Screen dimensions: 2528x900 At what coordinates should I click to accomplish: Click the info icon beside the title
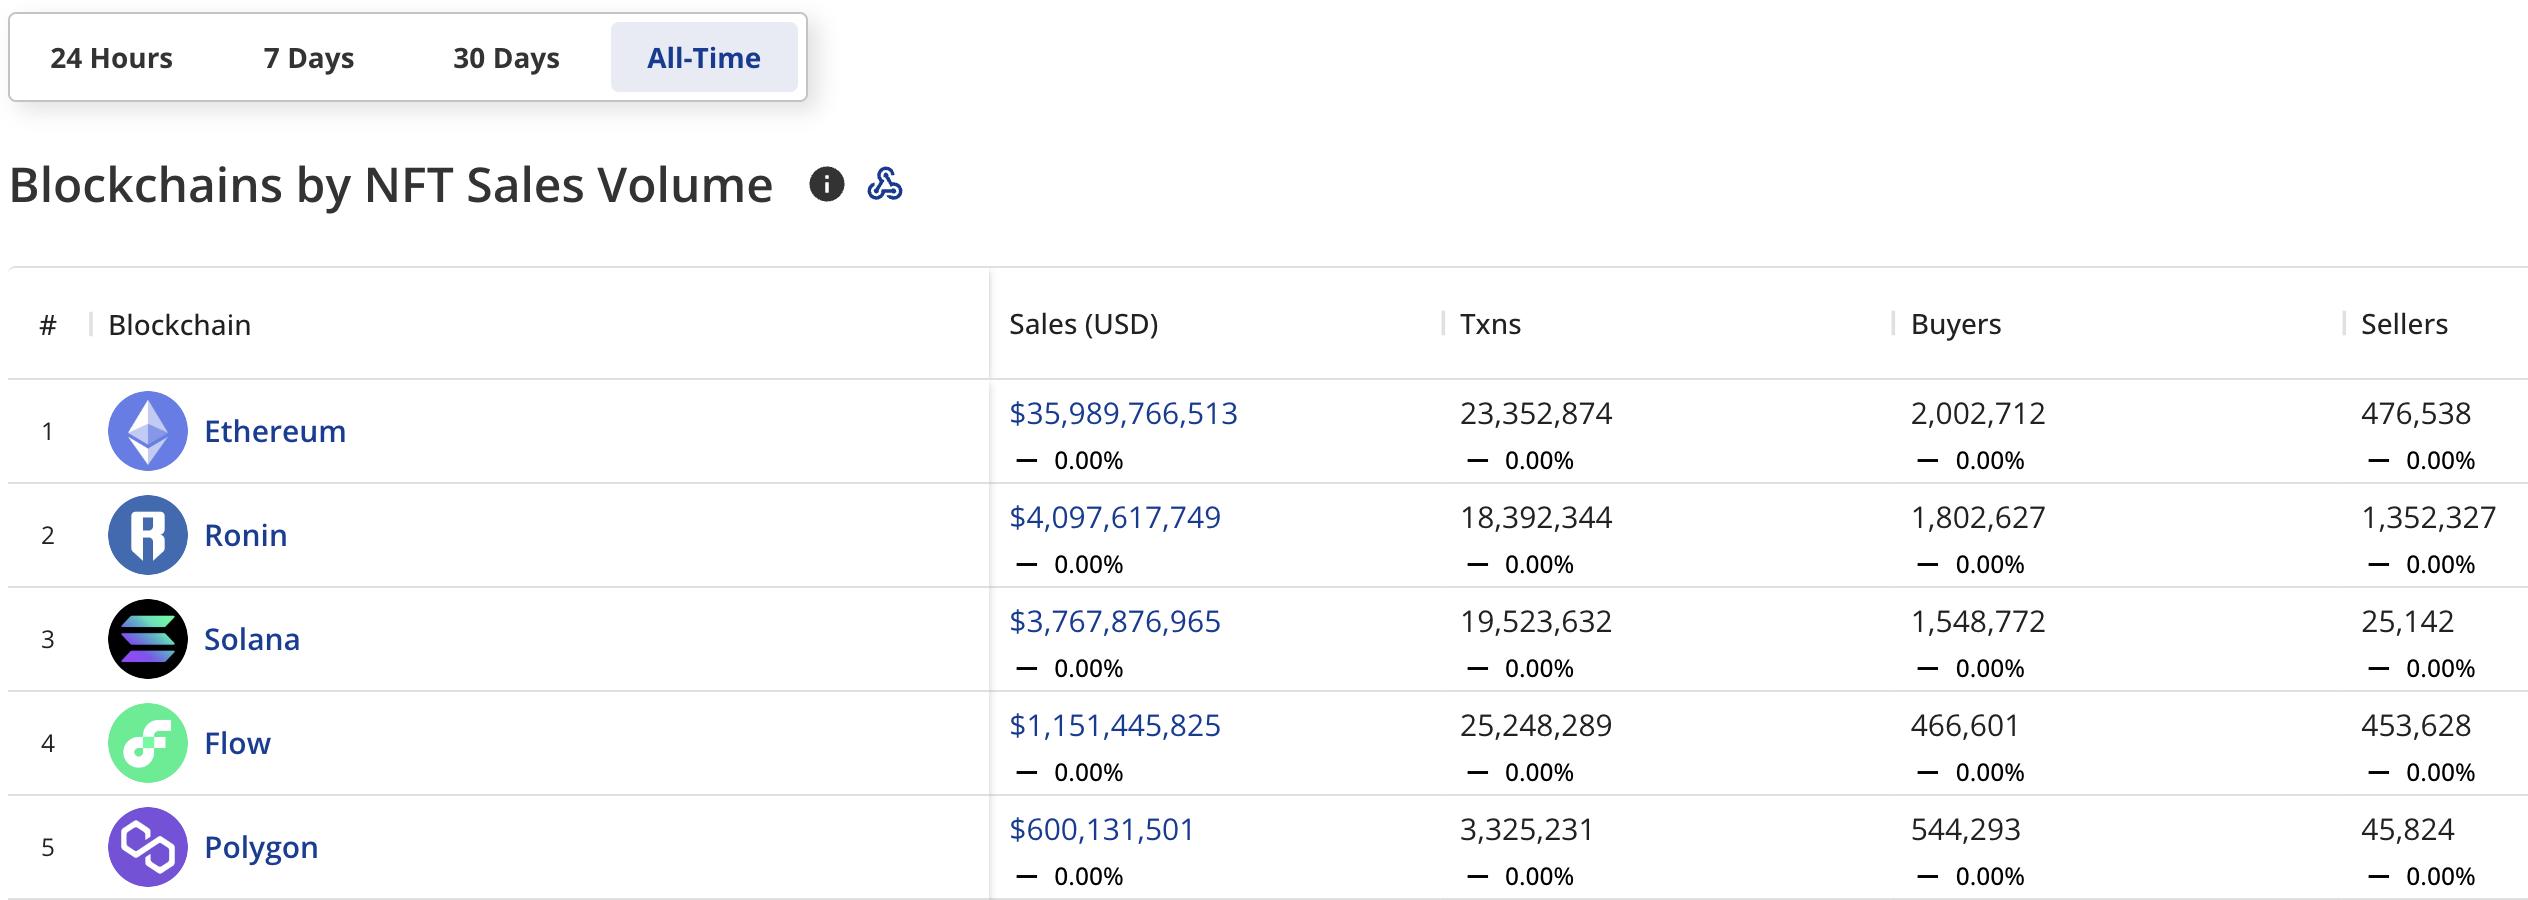826,184
